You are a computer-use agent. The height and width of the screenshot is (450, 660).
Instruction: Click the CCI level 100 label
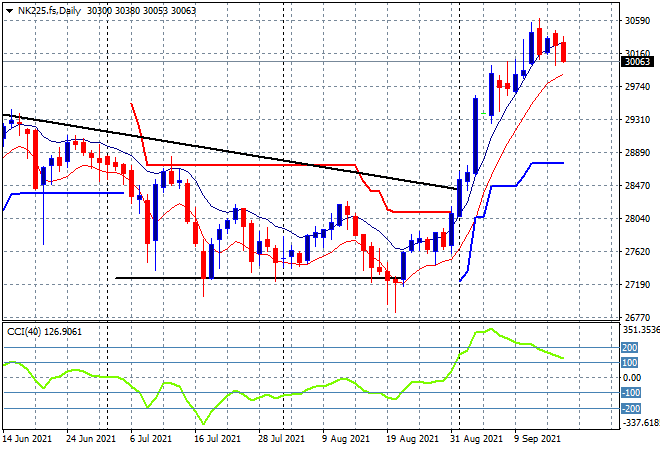click(630, 362)
